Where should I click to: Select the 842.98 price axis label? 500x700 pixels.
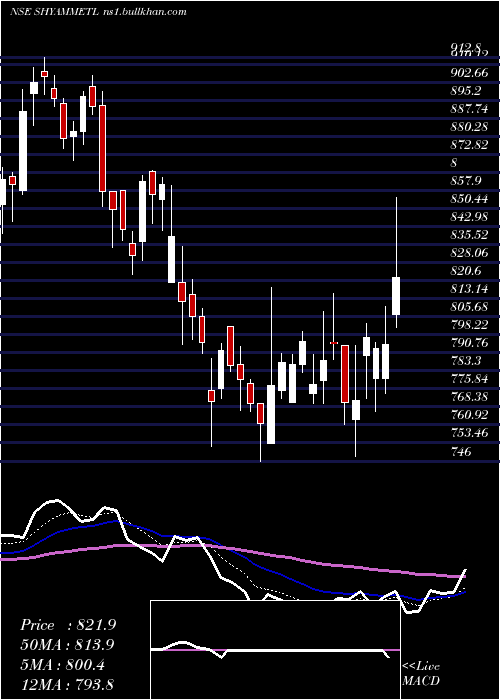468,217
